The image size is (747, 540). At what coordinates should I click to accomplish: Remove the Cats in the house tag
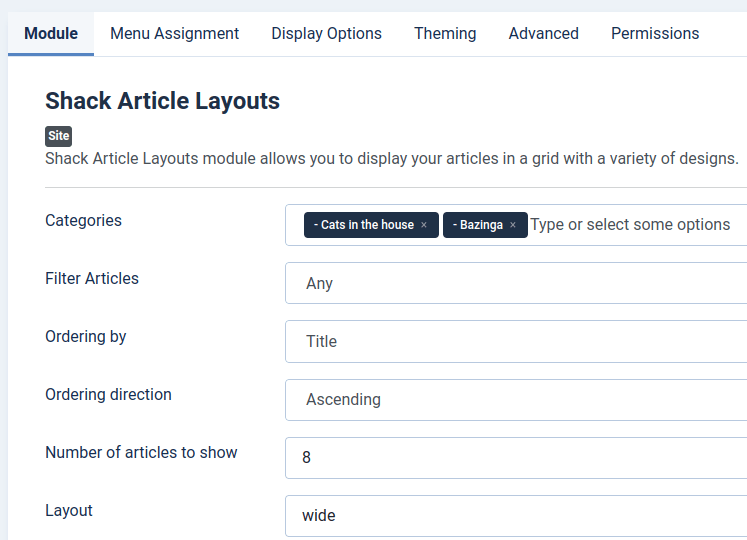[424, 225]
